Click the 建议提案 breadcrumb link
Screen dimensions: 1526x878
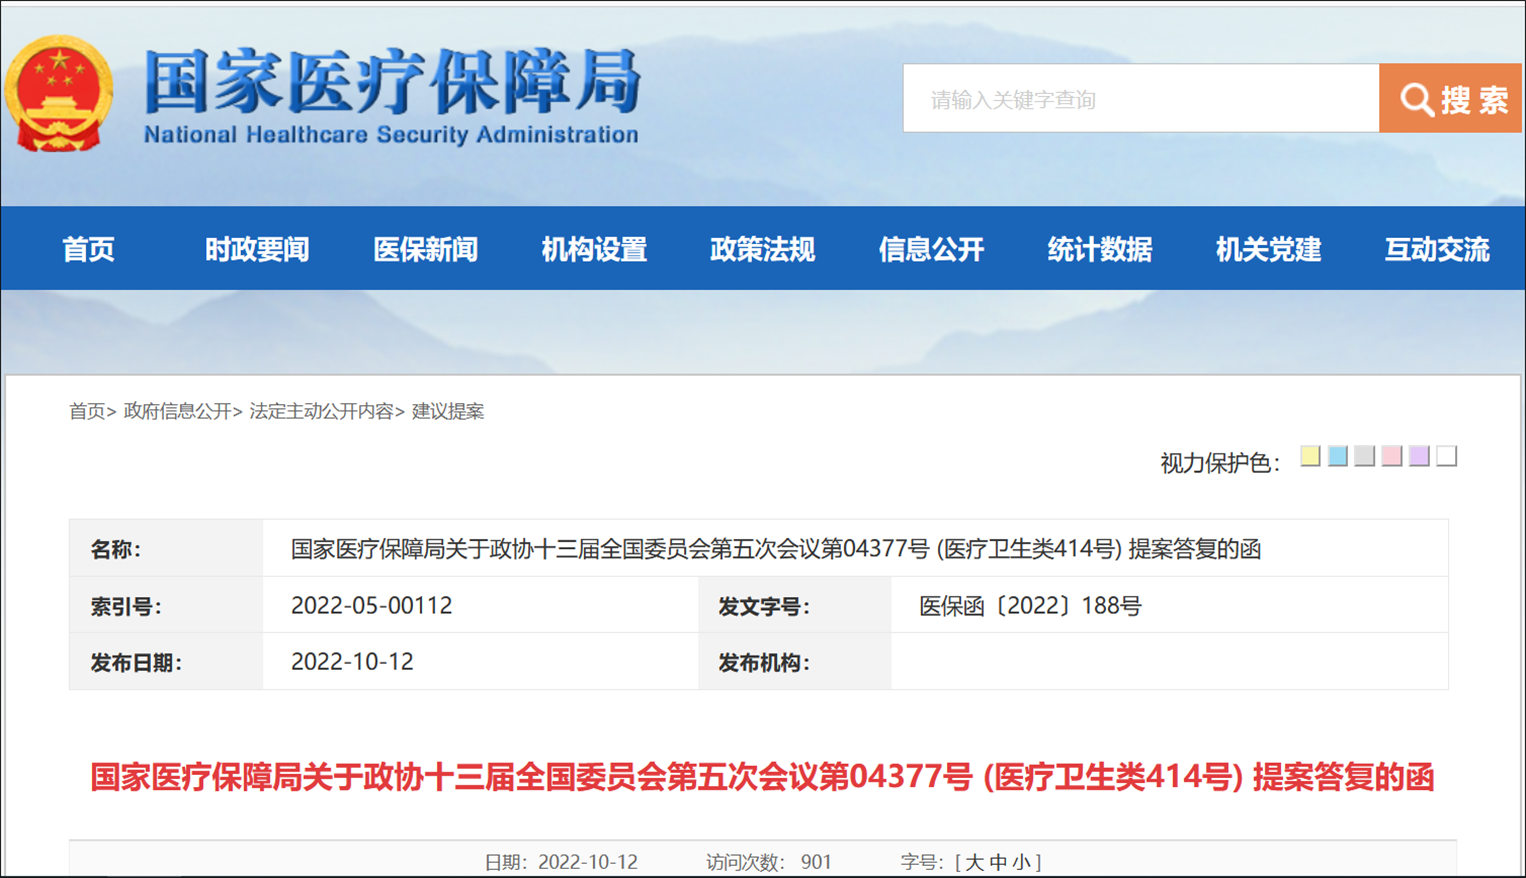[x=448, y=411]
